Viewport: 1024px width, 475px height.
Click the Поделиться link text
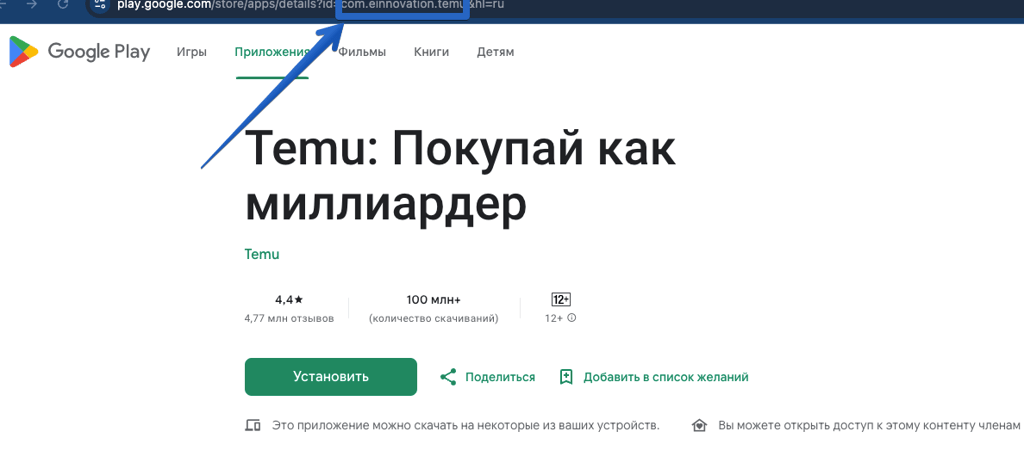coord(500,377)
